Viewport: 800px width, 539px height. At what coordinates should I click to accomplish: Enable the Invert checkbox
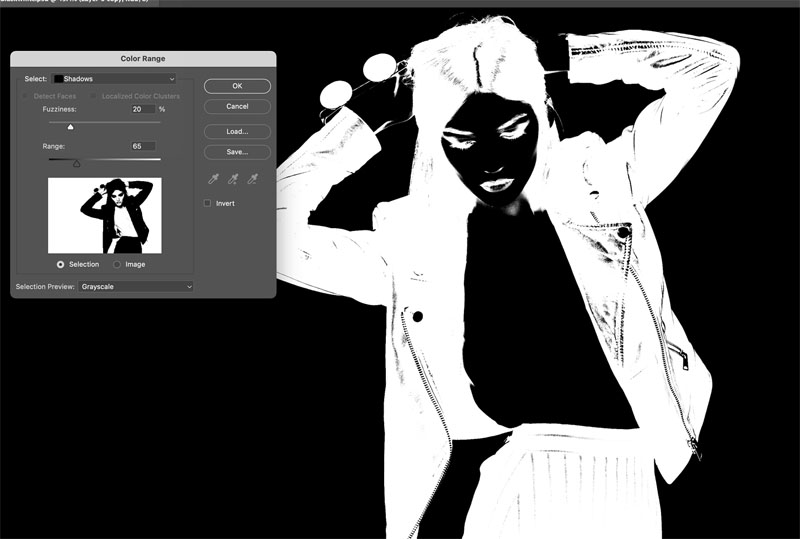[x=207, y=203]
